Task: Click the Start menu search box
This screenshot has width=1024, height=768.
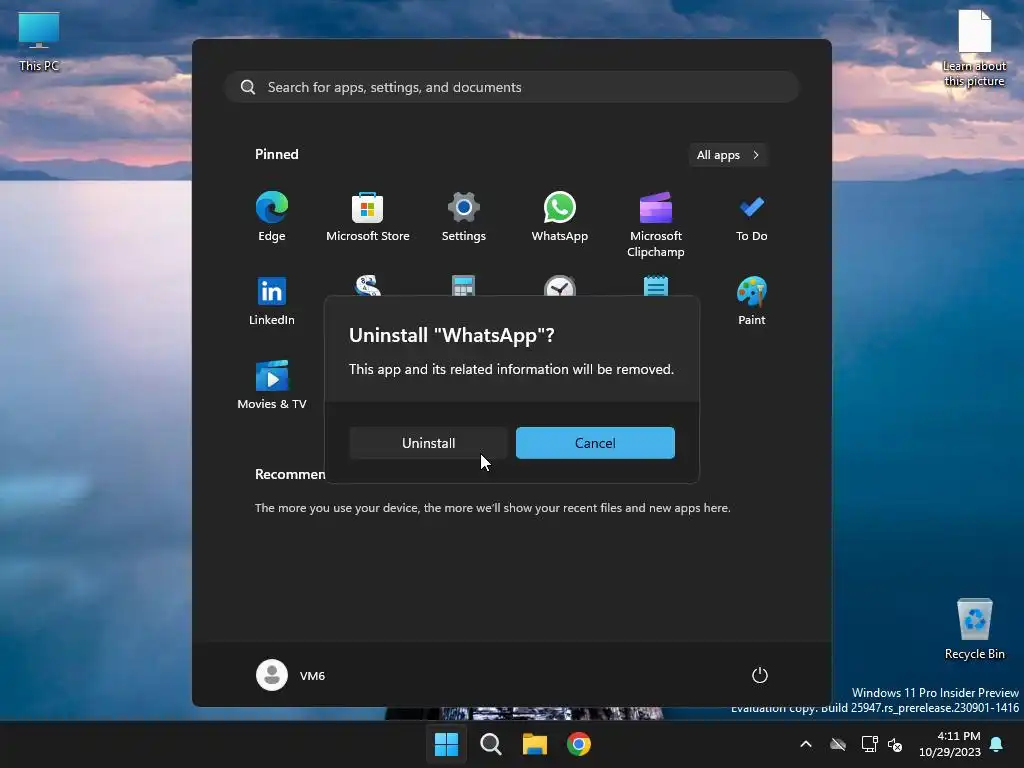Action: point(512,87)
